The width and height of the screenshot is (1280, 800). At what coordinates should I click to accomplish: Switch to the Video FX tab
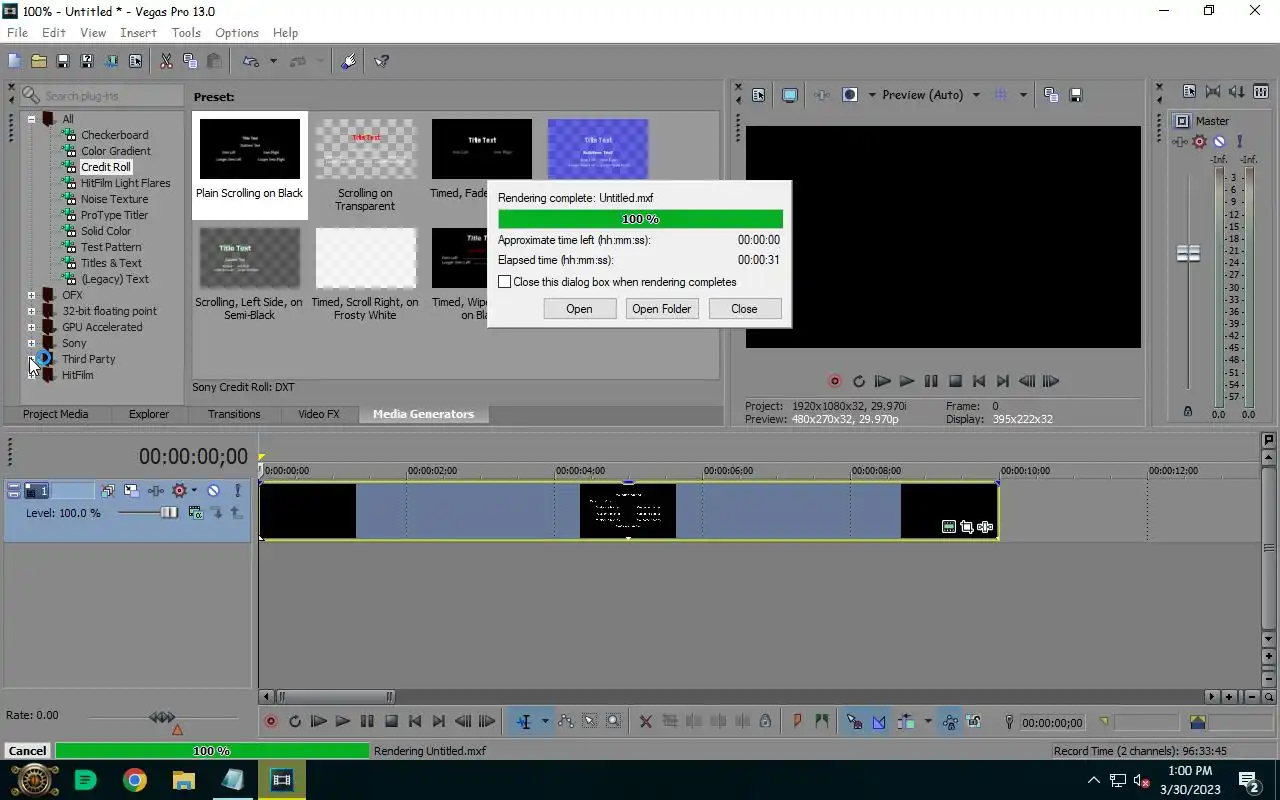(x=319, y=414)
